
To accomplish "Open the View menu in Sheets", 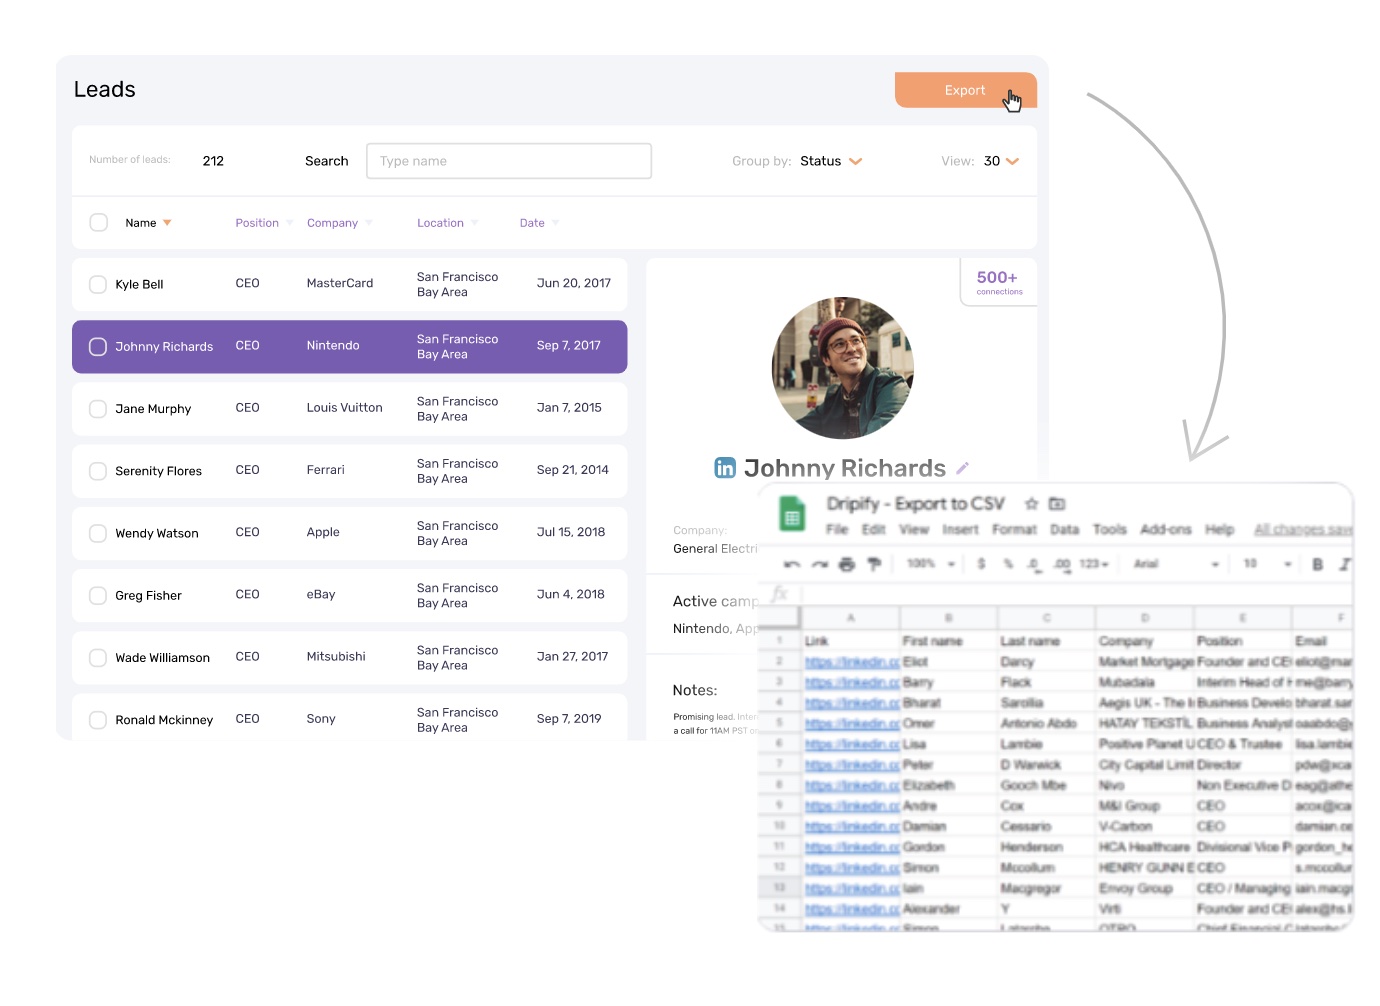I will click(914, 529).
